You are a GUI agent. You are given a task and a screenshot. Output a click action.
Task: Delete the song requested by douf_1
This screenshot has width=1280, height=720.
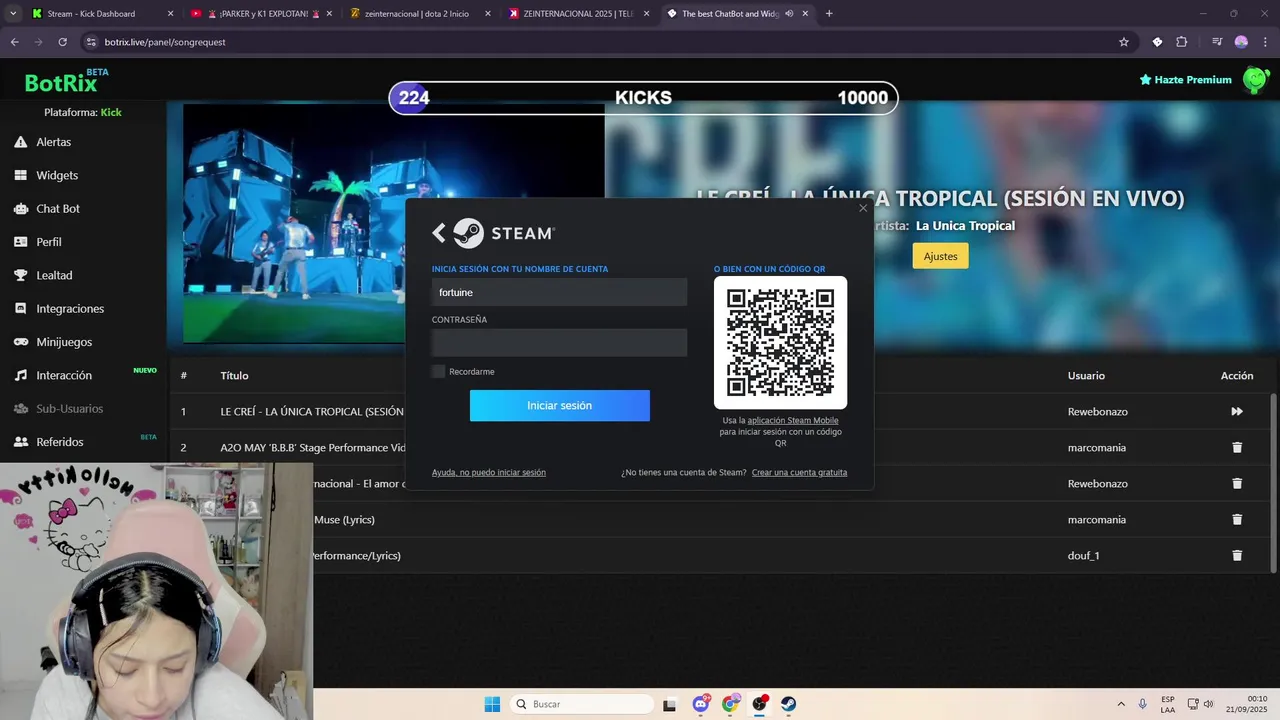click(x=1237, y=555)
